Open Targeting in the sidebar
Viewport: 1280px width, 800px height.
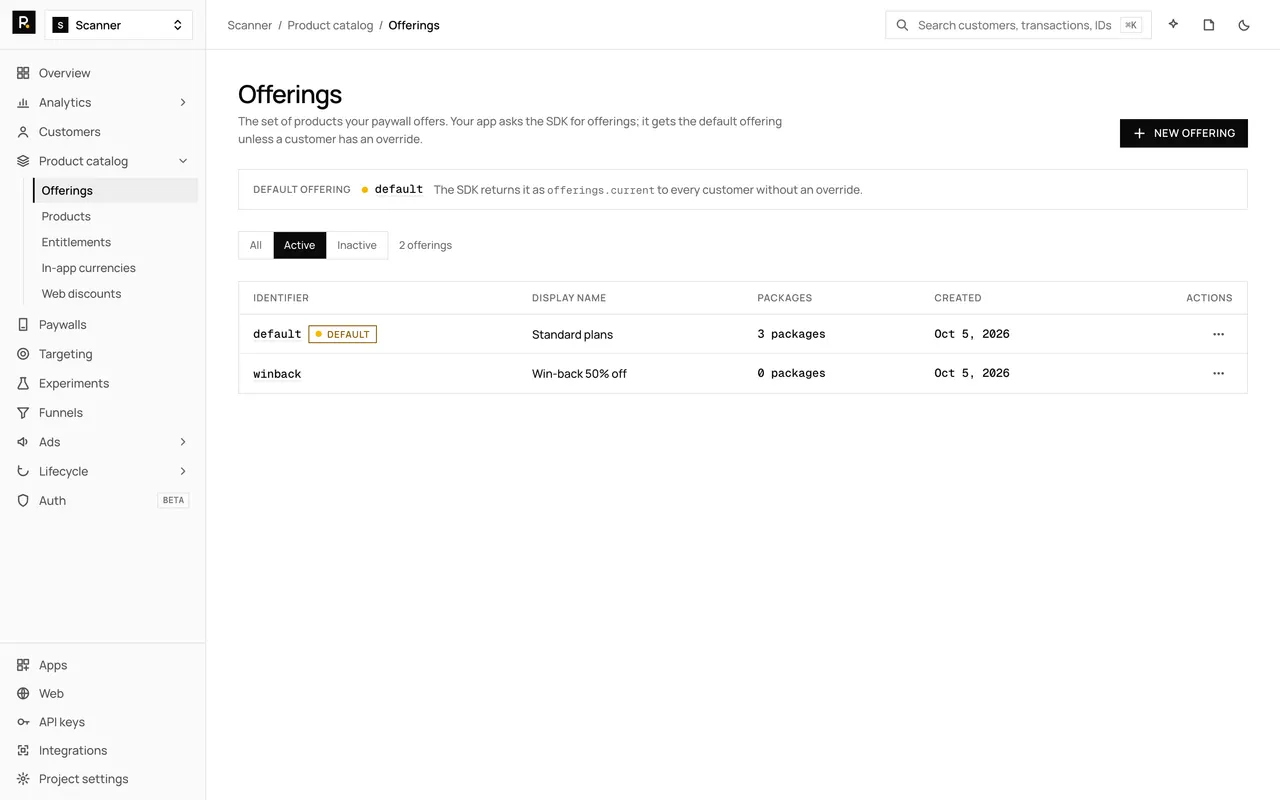(x=103, y=354)
